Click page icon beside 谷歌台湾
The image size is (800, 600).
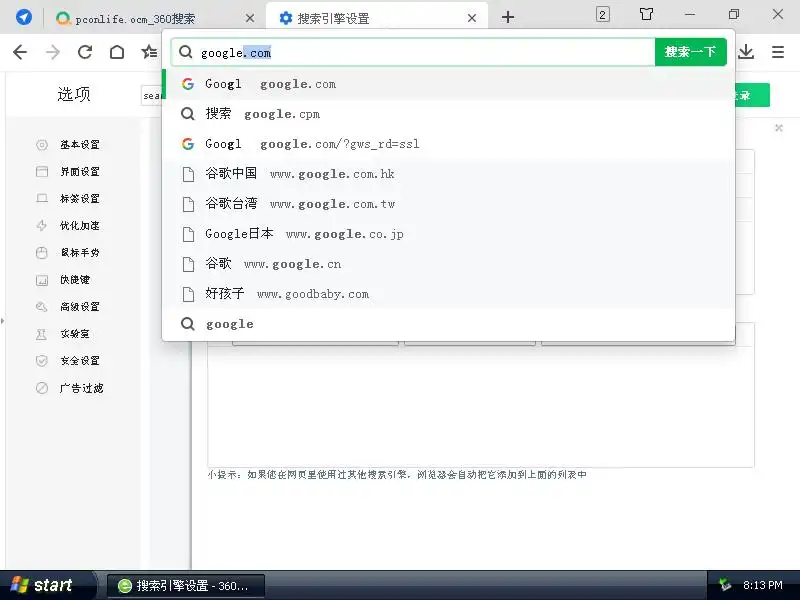click(188, 204)
